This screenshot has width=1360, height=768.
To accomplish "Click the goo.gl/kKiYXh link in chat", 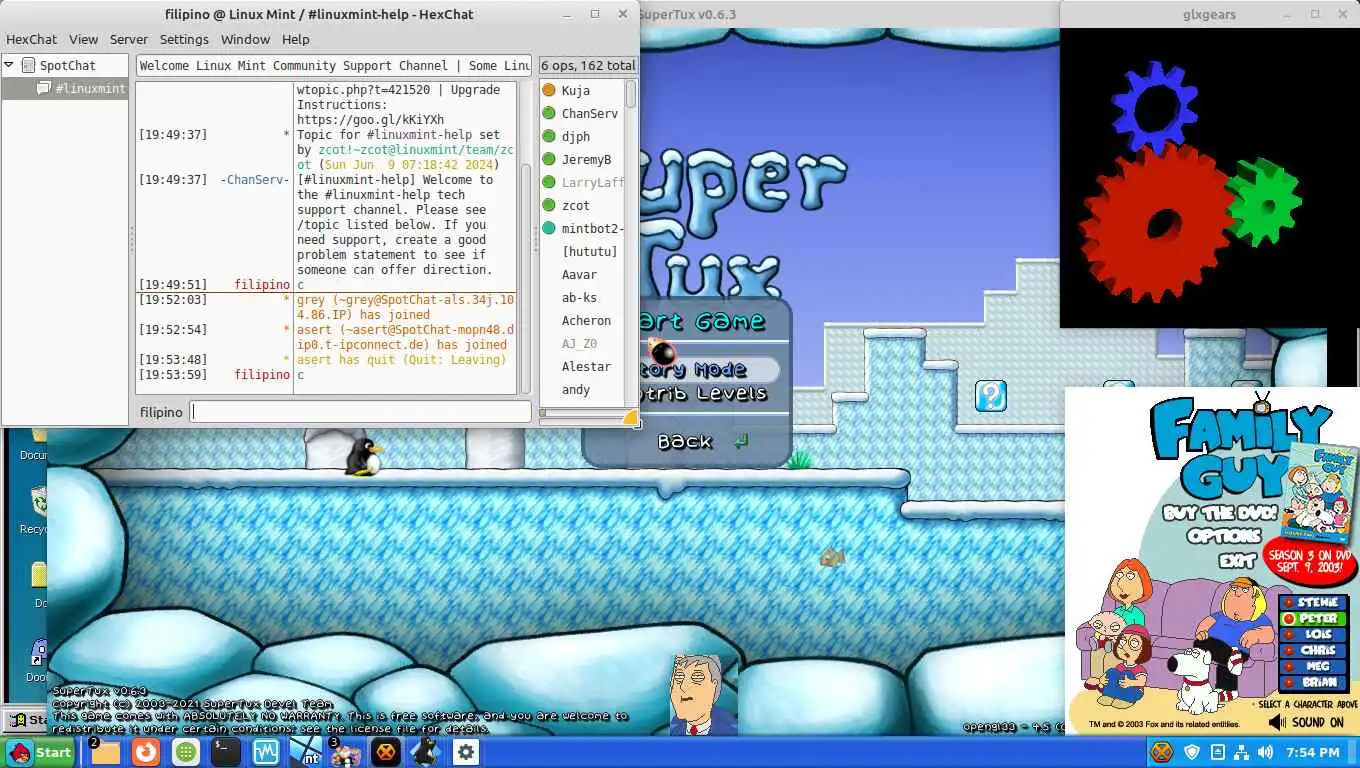I will coord(370,119).
